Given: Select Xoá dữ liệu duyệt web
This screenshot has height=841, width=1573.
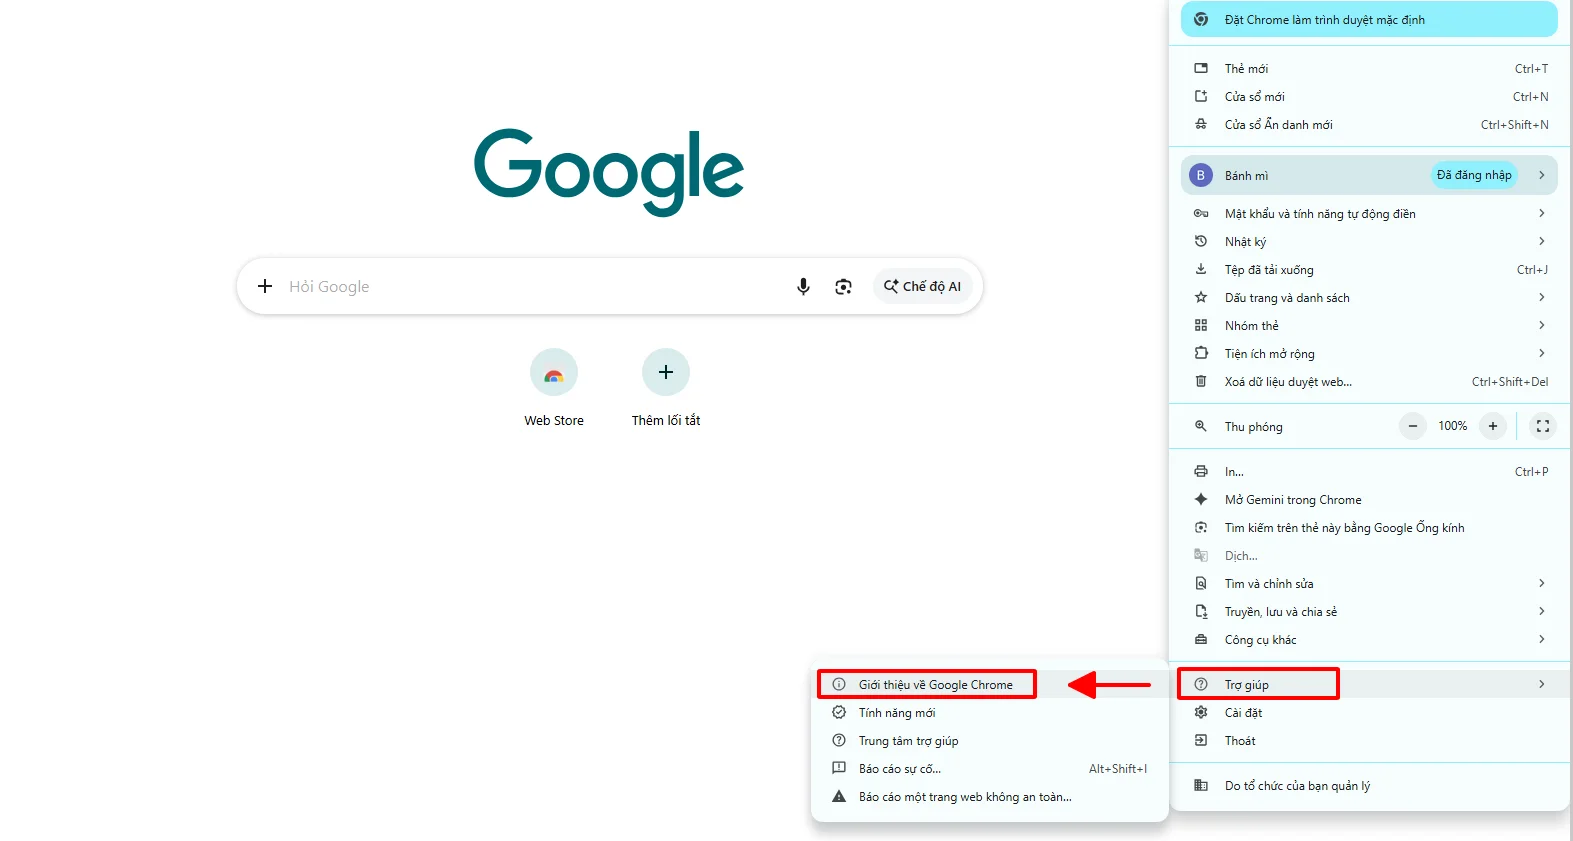Looking at the screenshot, I should coord(1369,381).
